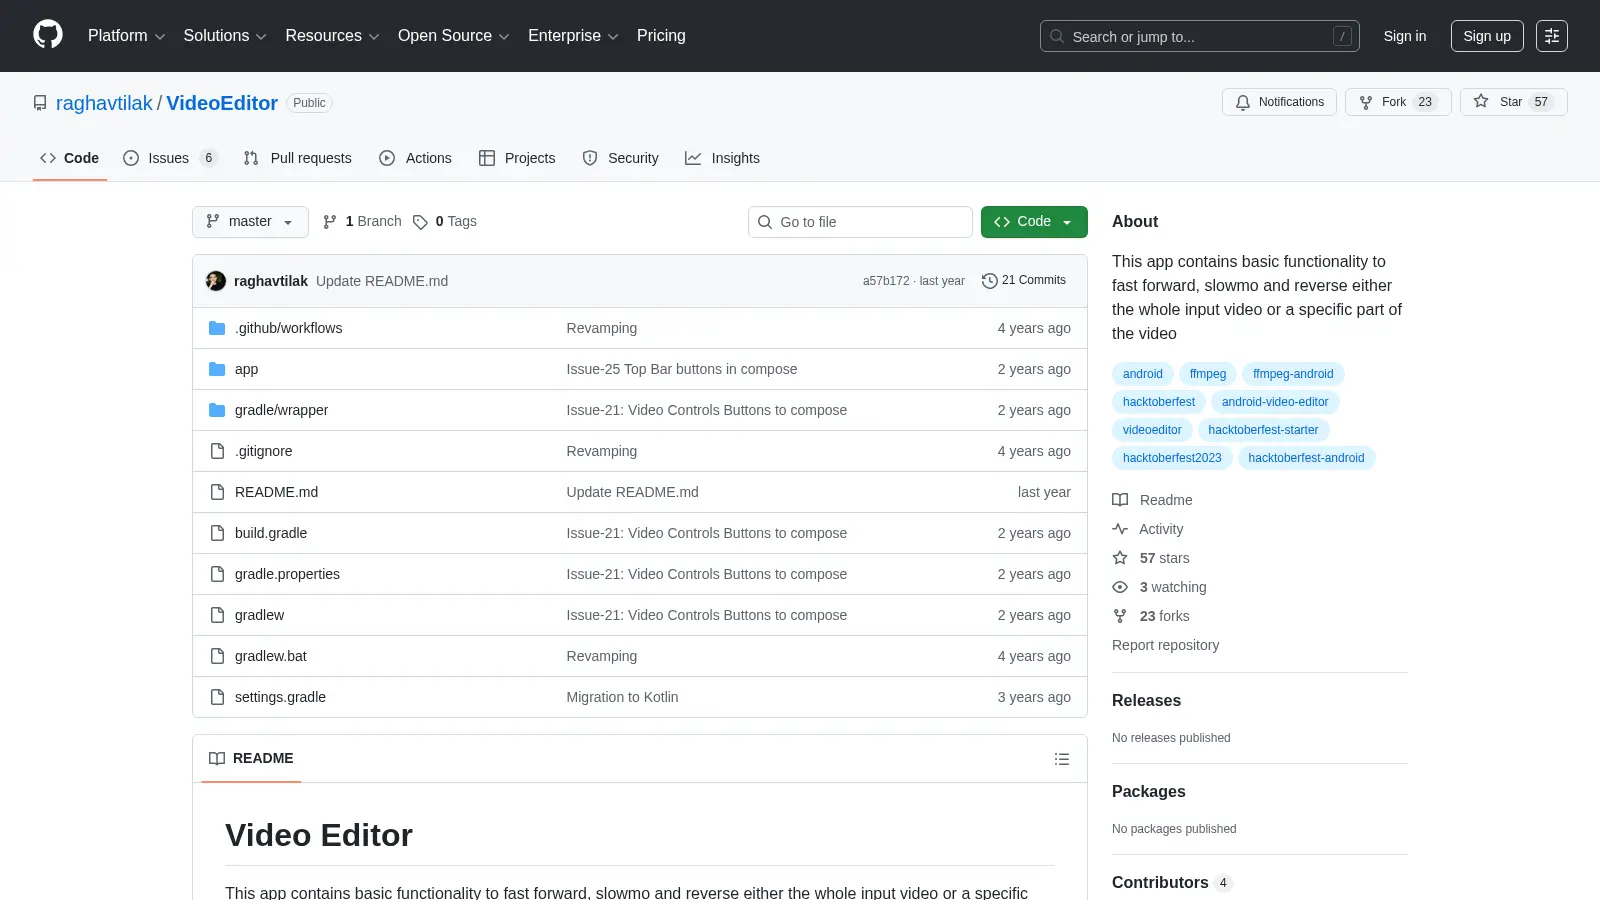
Task: Click the commit history clock icon
Action: (990, 281)
